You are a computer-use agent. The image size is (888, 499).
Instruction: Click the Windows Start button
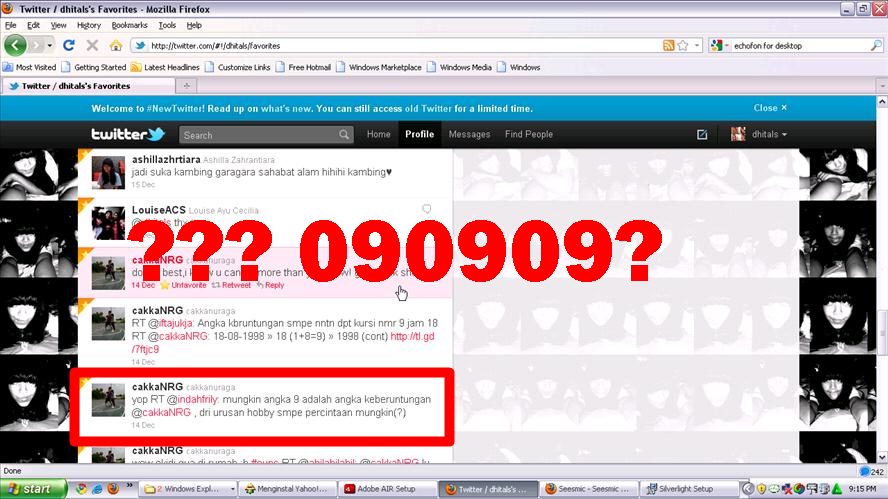click(x=33, y=488)
